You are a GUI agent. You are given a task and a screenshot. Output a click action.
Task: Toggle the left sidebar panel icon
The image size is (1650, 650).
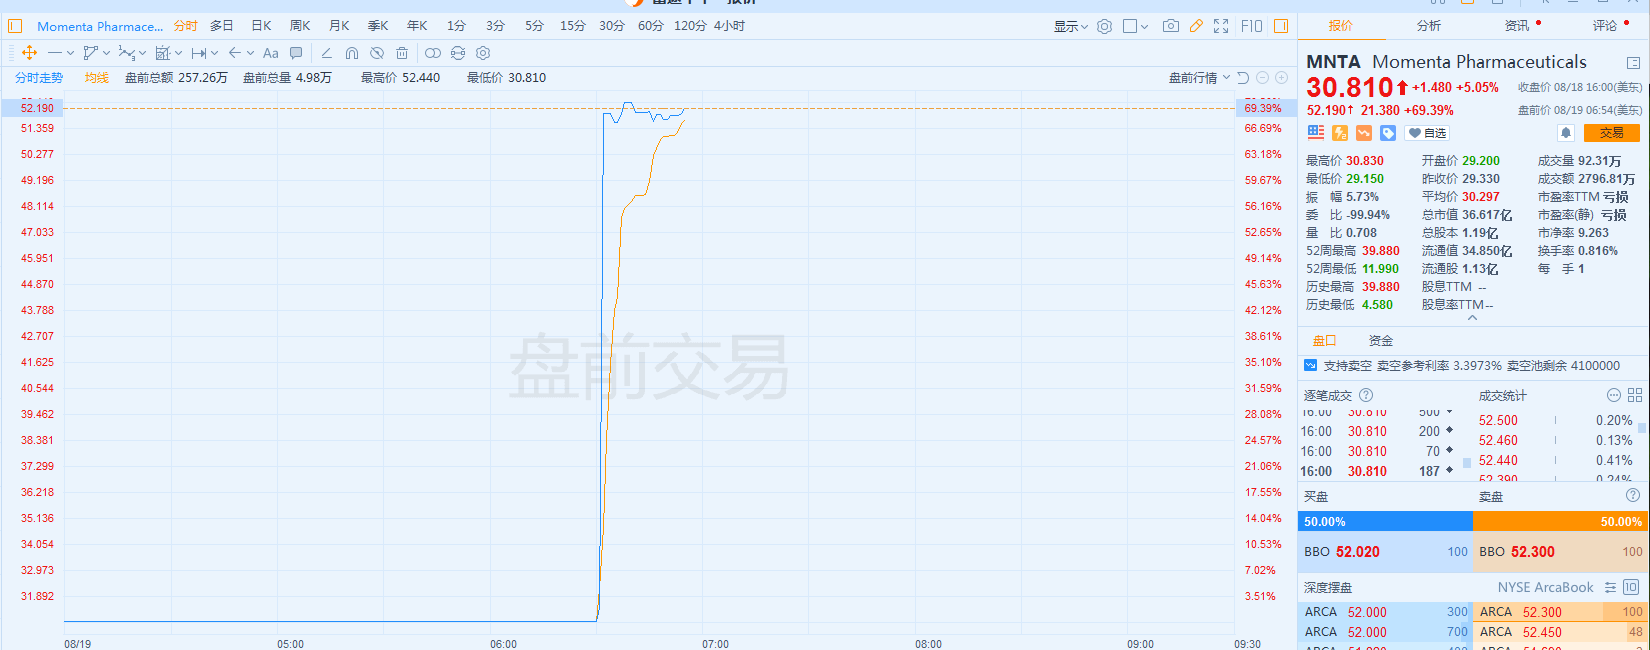tap(15, 26)
